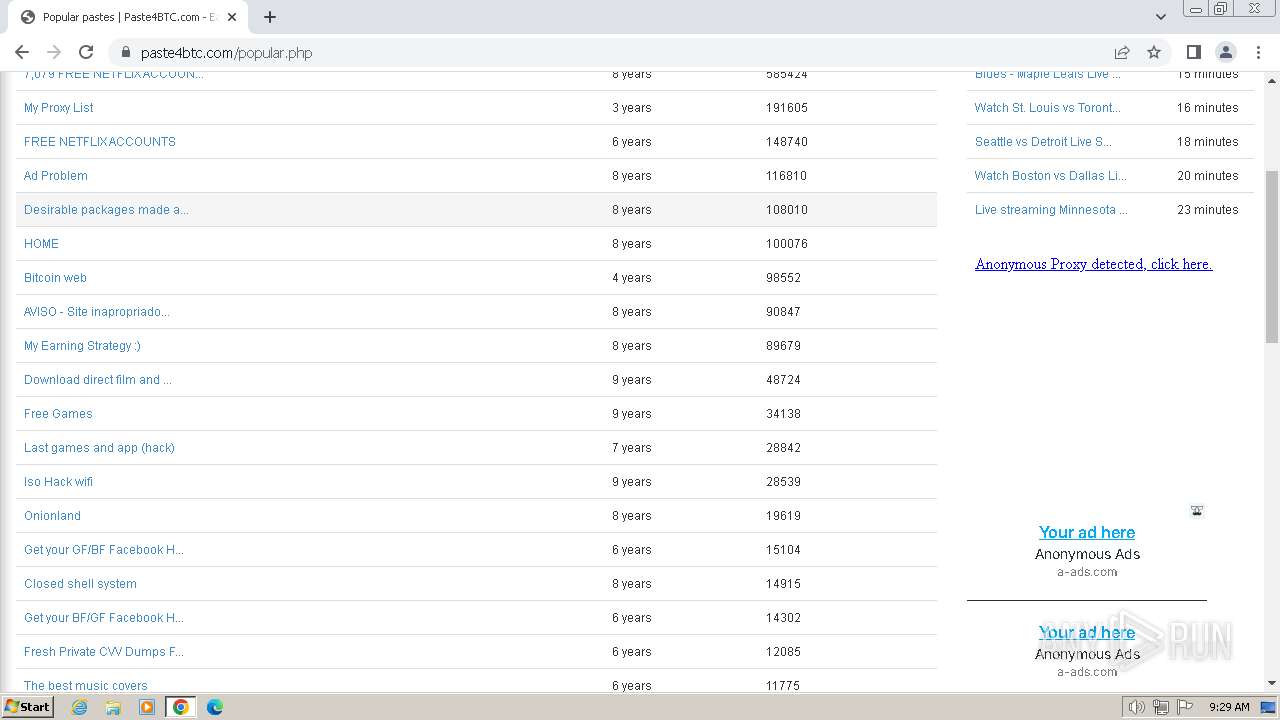Image resolution: width=1280 pixels, height=720 pixels.
Task: Open the browser side panel
Action: click(x=1193, y=52)
